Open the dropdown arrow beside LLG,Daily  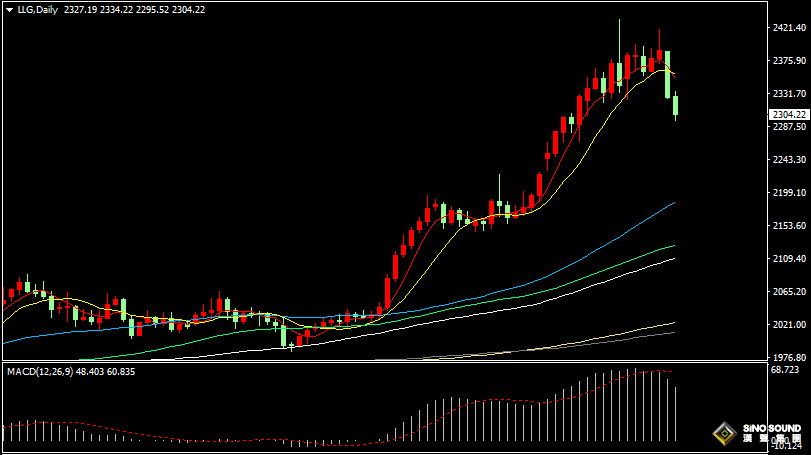8,9
